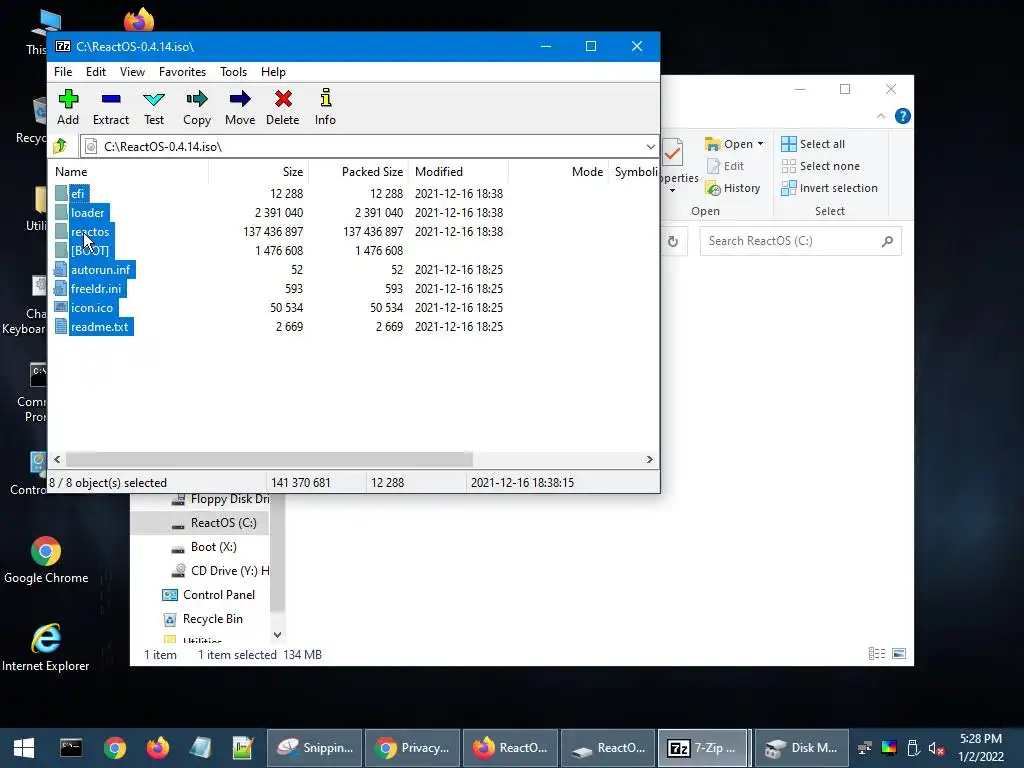1024x768 pixels.
Task: Click the taskbar clock showing 5:28 PM
Action: point(981,748)
